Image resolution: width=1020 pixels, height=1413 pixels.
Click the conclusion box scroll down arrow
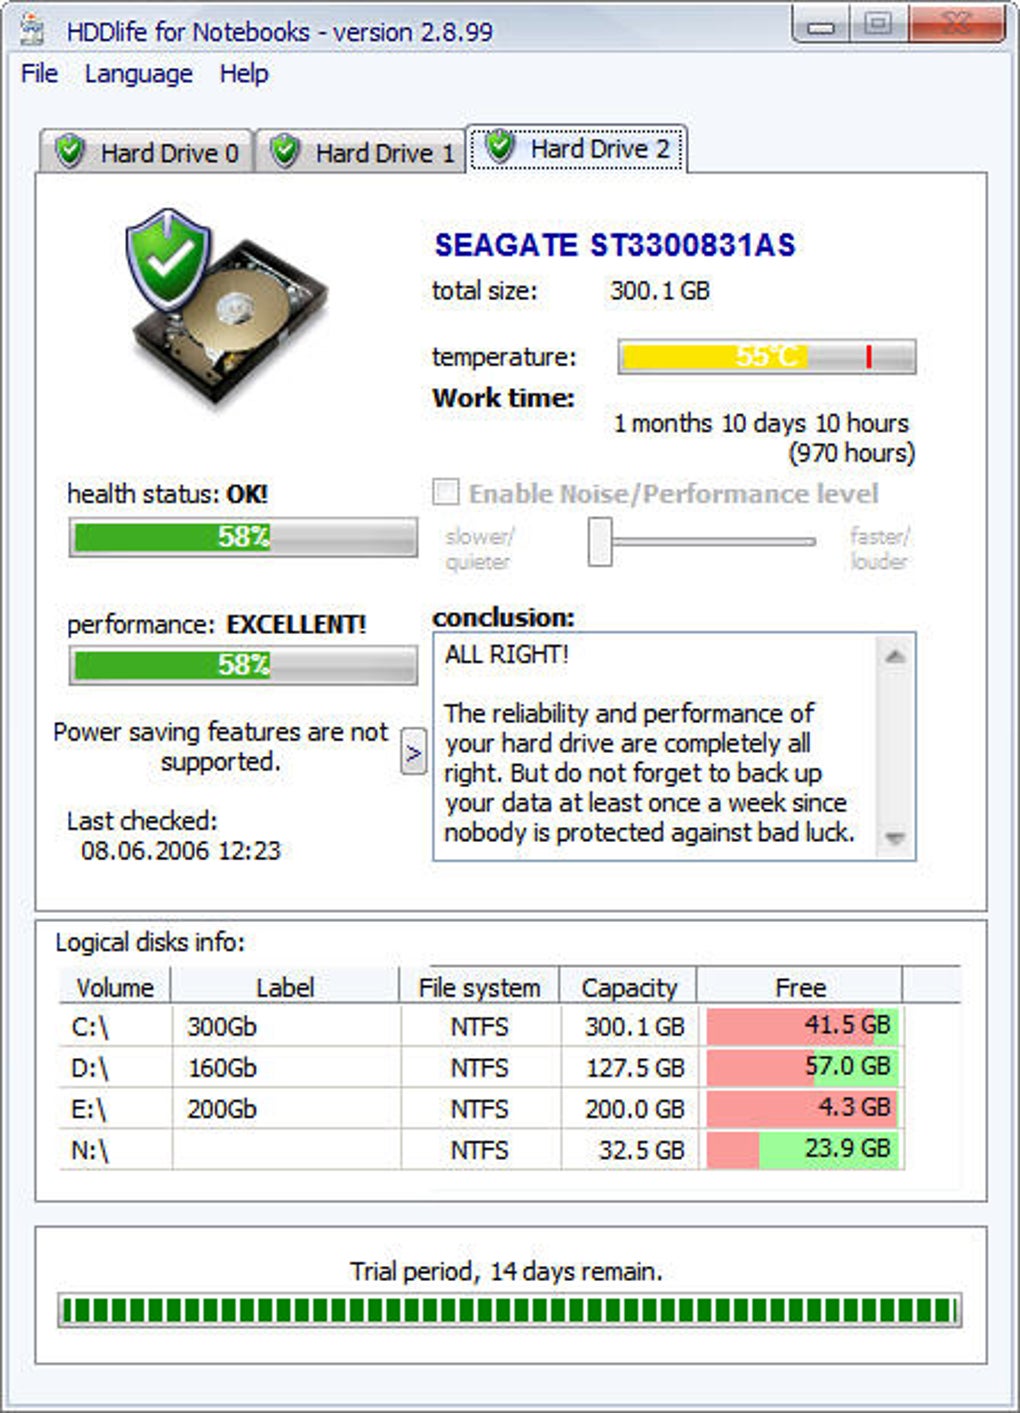tap(895, 838)
